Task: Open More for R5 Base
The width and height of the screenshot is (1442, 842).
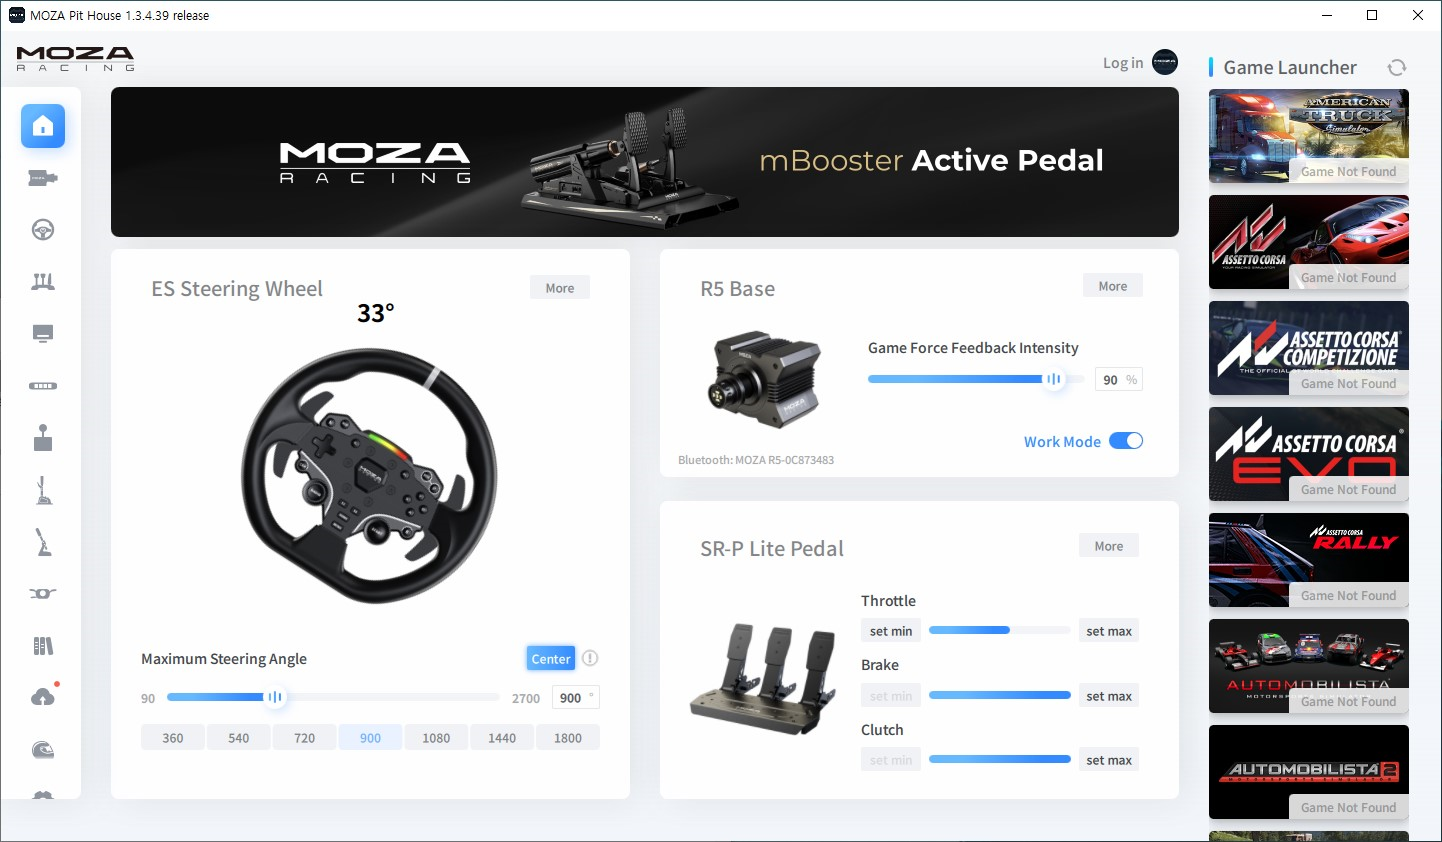Action: pyautogui.click(x=1113, y=286)
